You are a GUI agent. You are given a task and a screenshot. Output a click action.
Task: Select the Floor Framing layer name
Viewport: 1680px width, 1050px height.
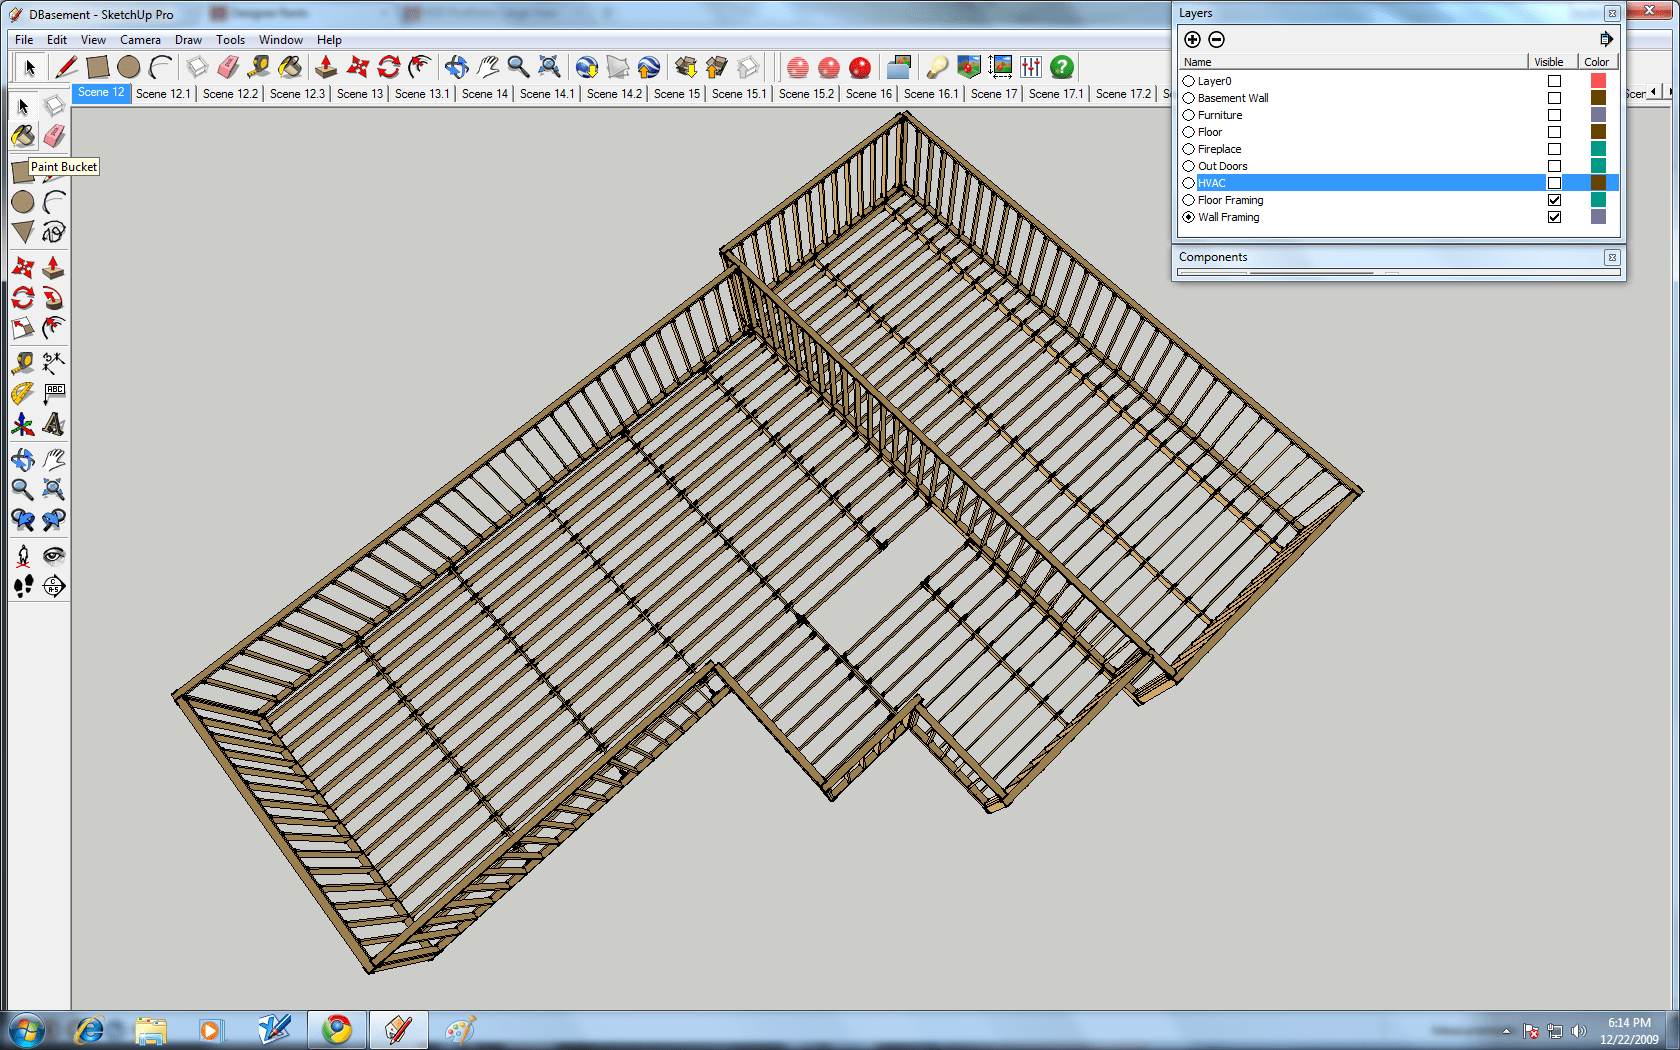1230,200
